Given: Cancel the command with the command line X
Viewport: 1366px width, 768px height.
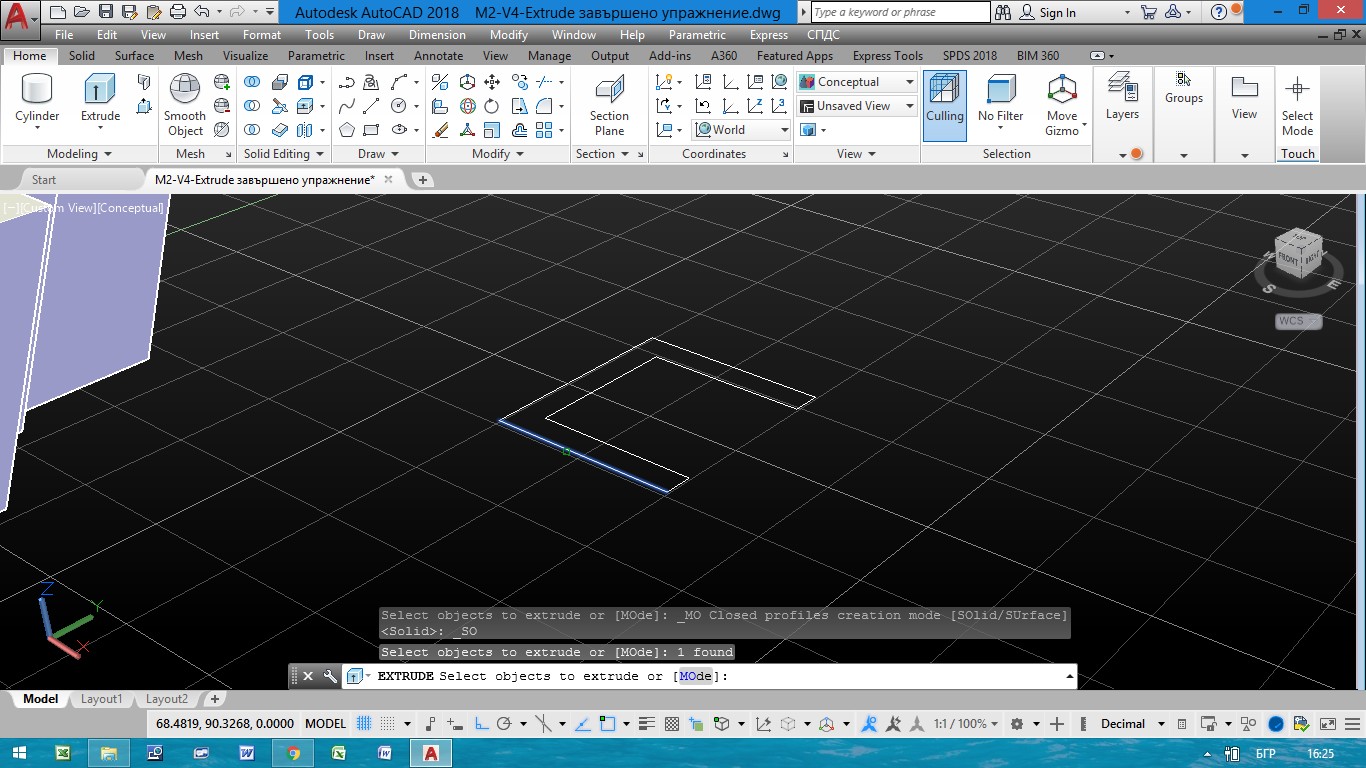Looking at the screenshot, I should [308, 677].
